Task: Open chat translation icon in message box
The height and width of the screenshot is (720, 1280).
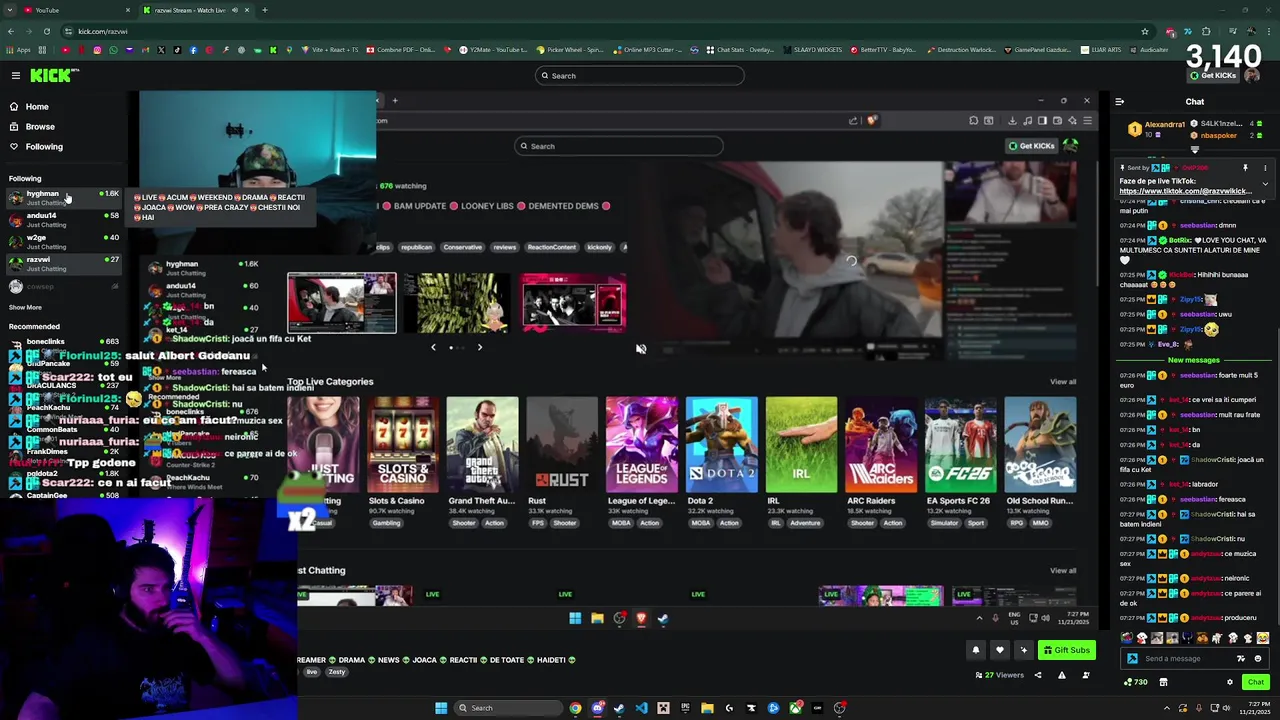Action: pyautogui.click(x=1241, y=658)
